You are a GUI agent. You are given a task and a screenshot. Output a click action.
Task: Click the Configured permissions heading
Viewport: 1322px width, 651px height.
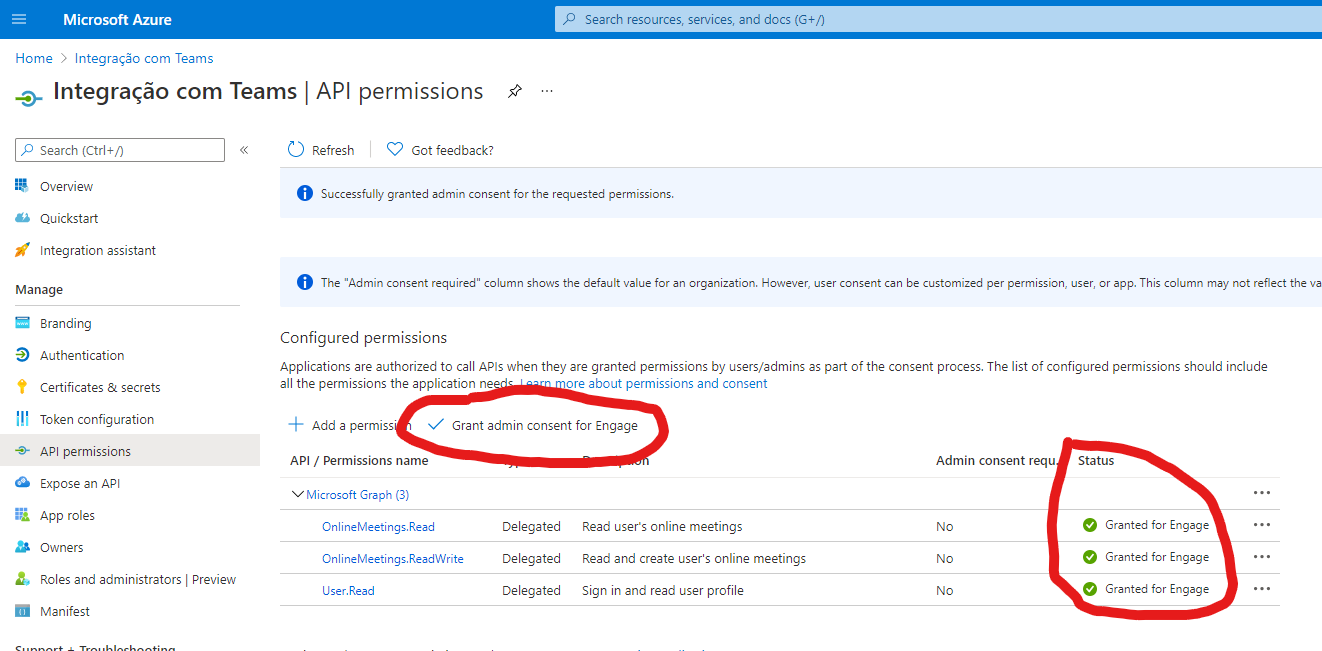[364, 337]
